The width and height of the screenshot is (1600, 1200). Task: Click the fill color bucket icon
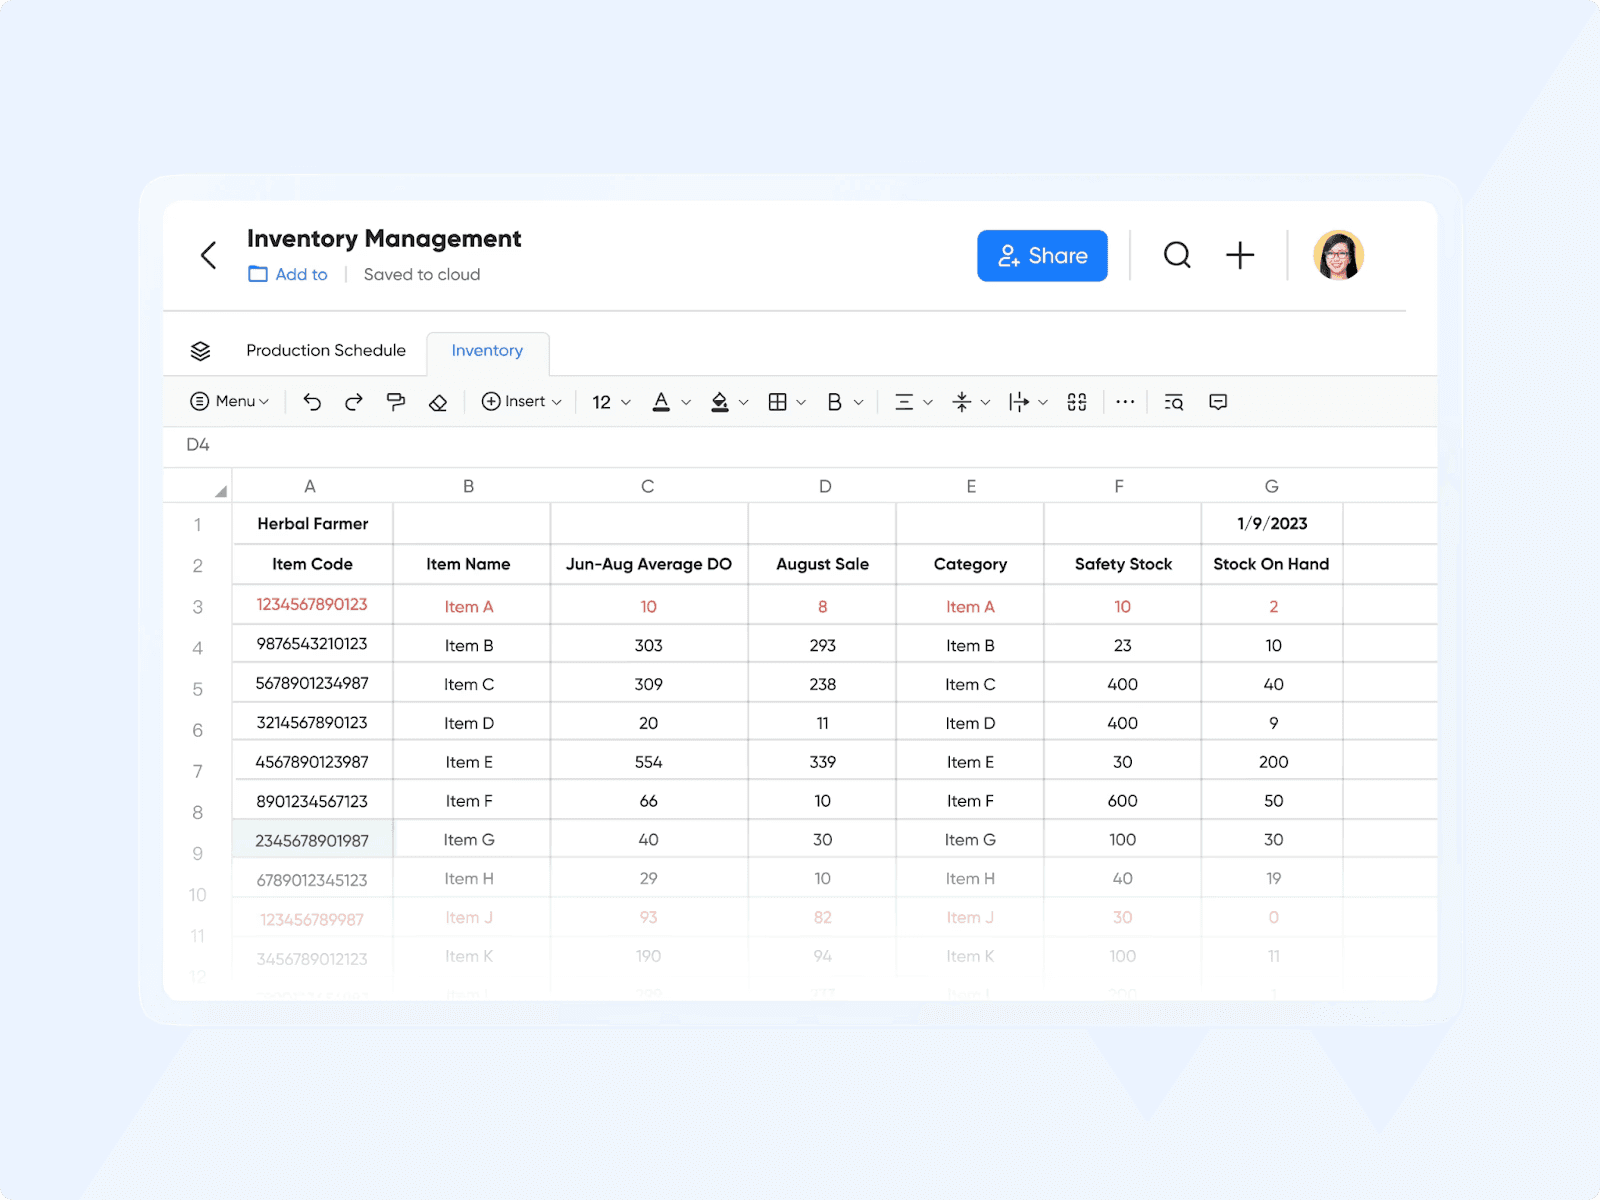[720, 402]
